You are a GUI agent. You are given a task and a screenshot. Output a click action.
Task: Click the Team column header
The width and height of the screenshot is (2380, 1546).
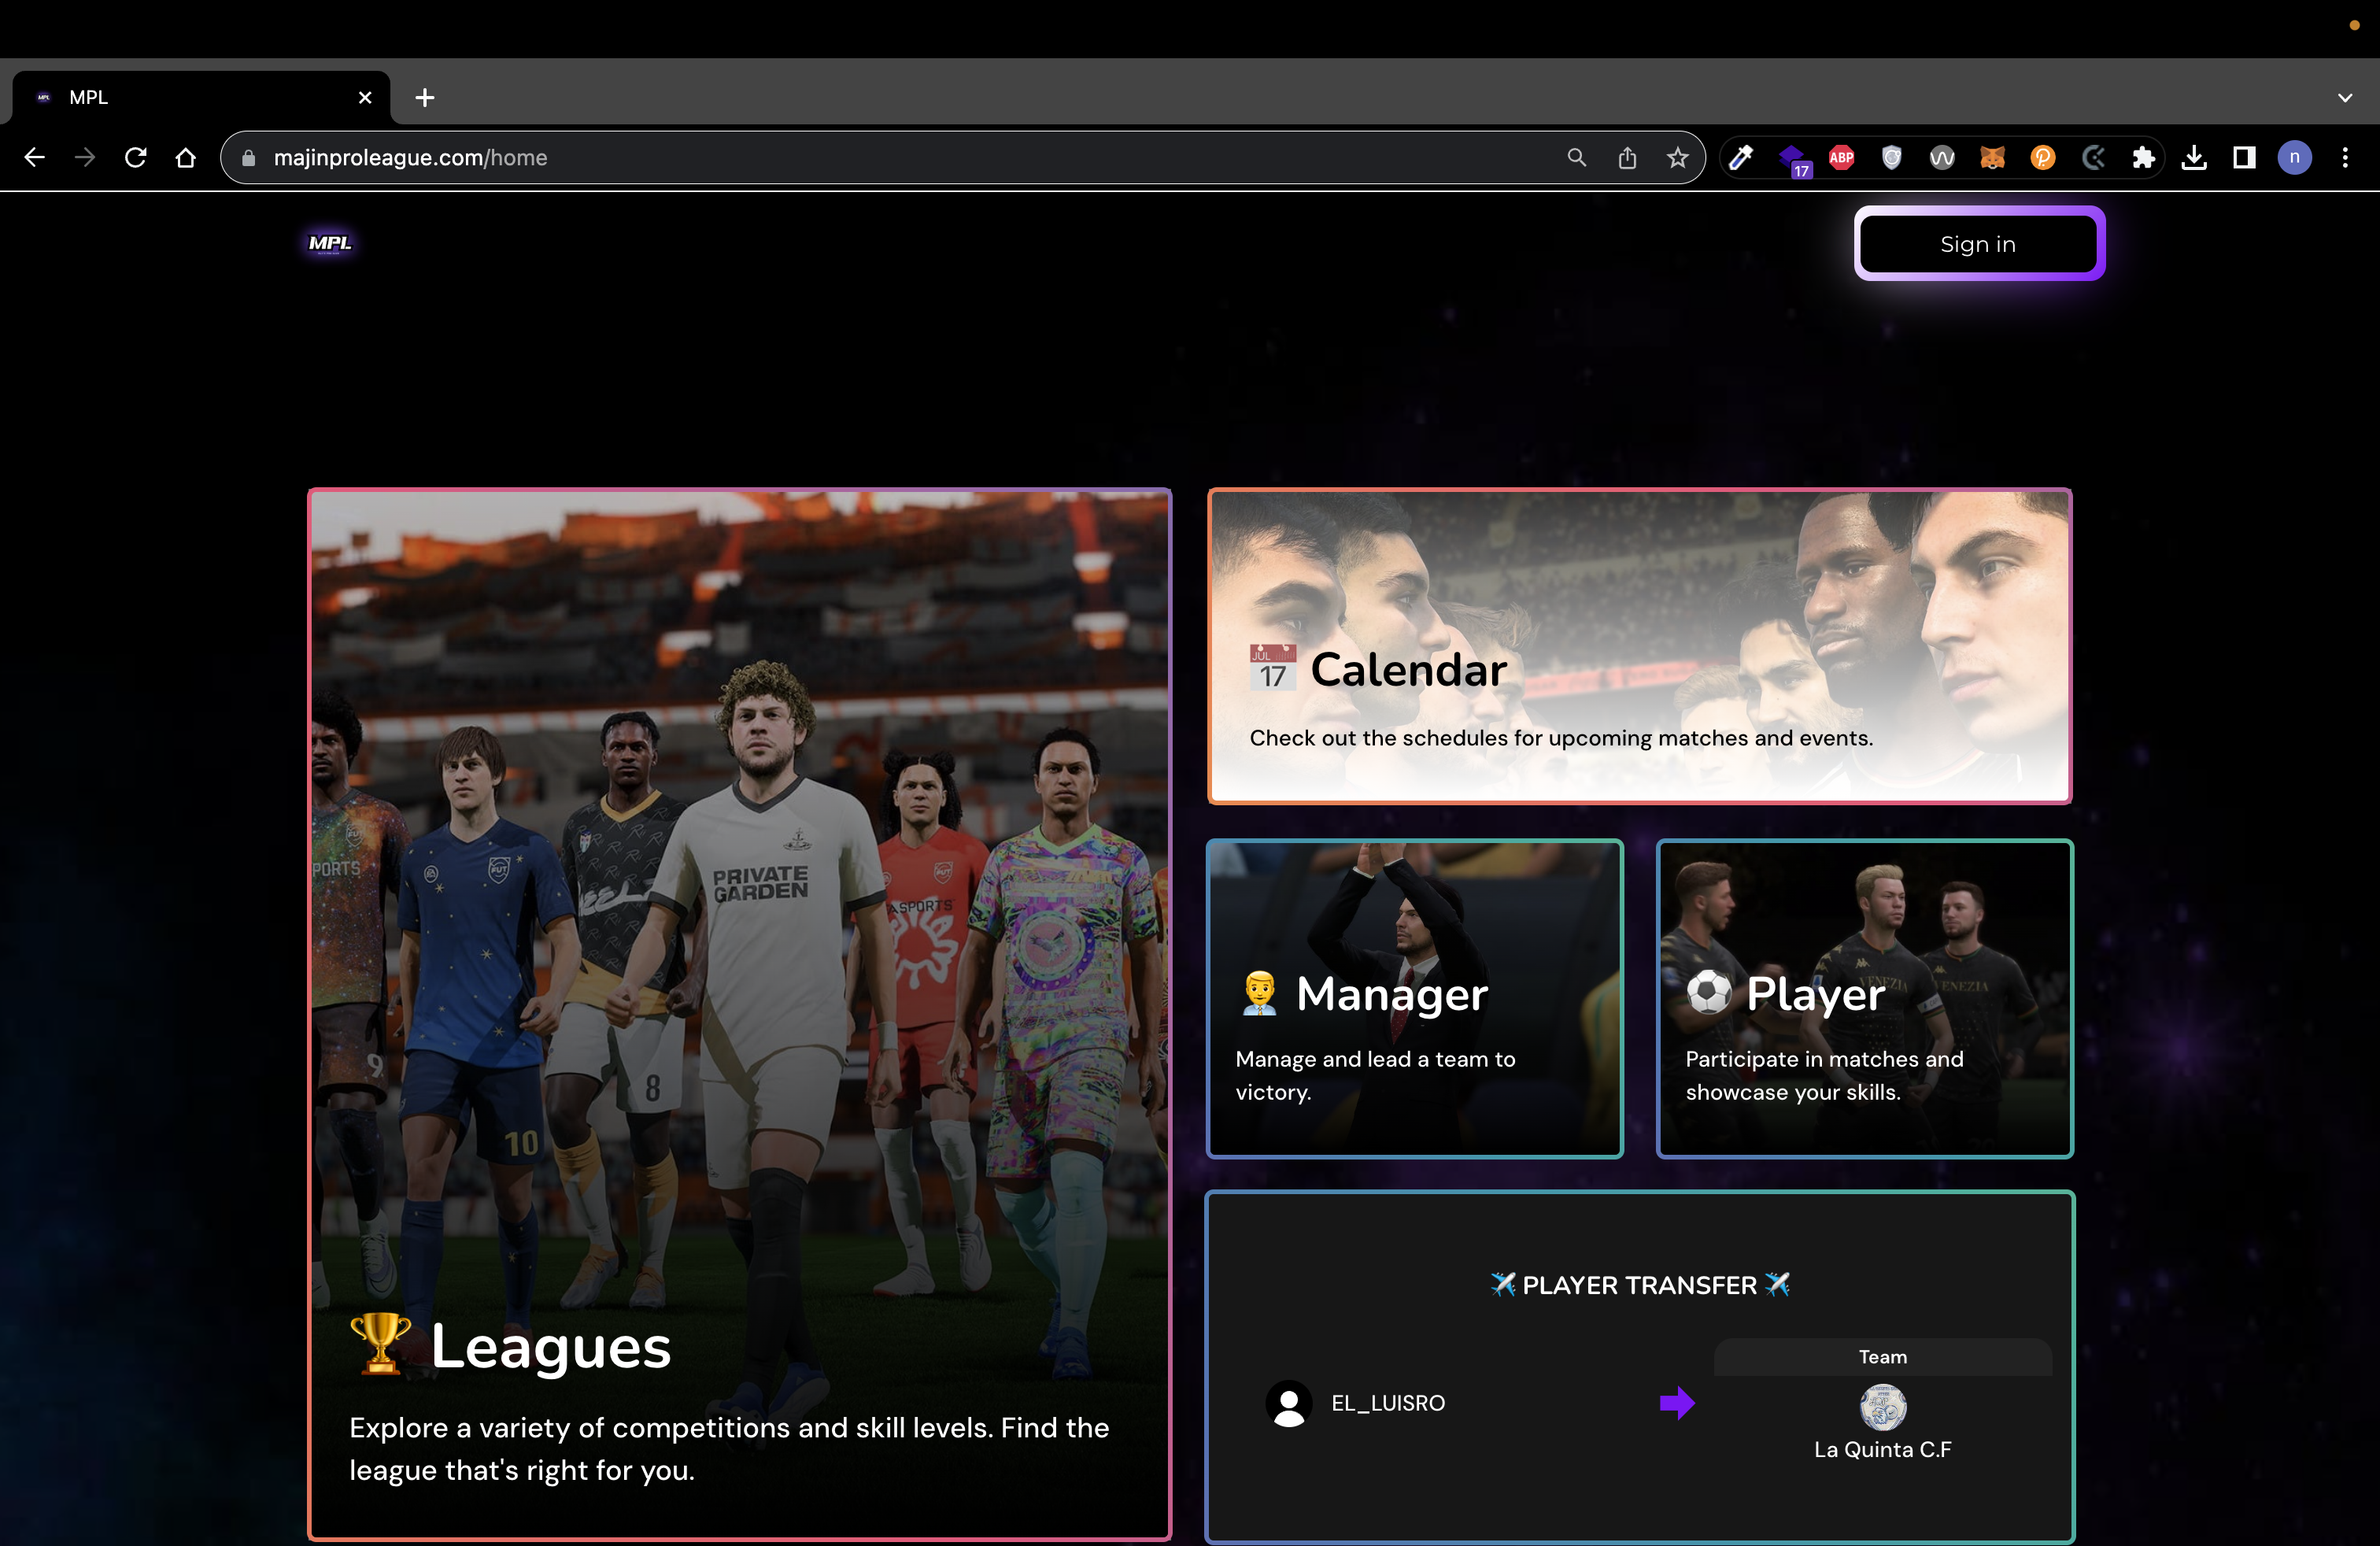click(1882, 1357)
